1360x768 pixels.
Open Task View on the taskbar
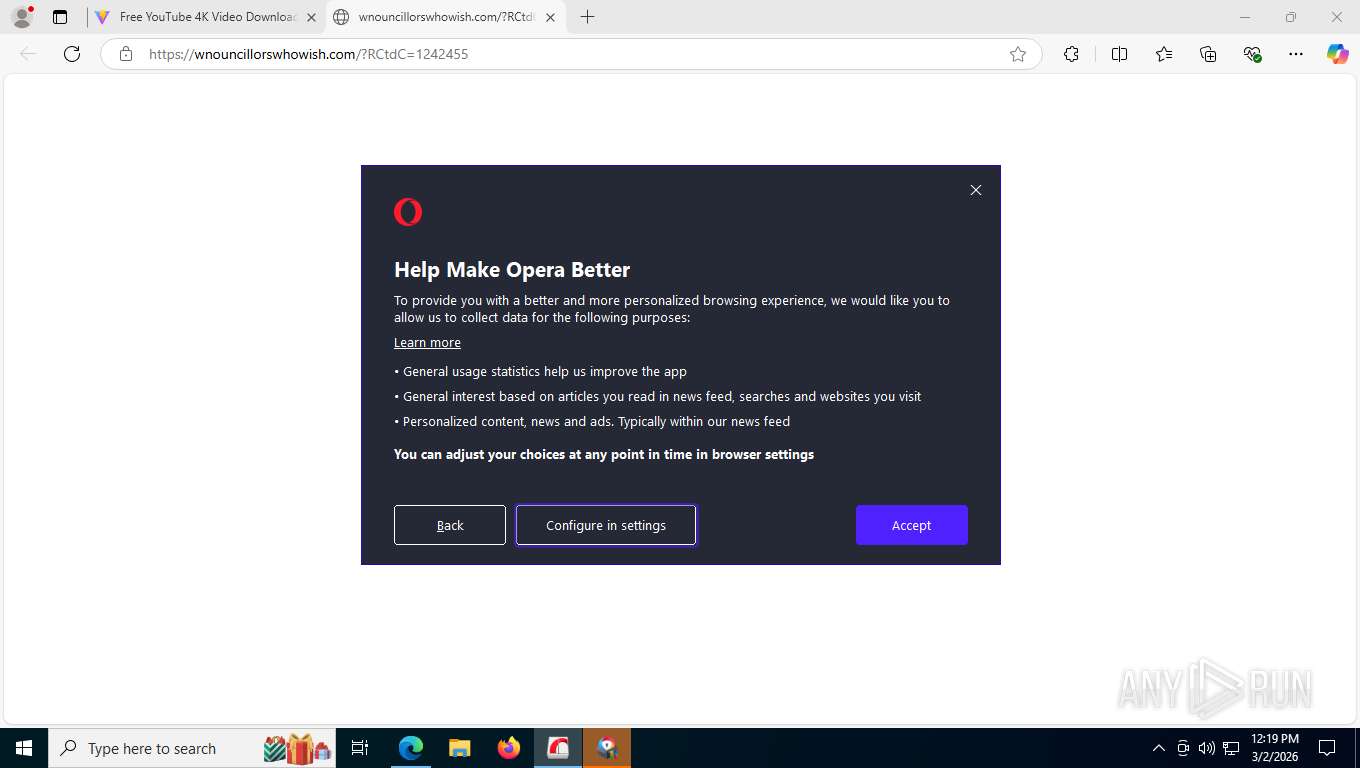(x=361, y=748)
